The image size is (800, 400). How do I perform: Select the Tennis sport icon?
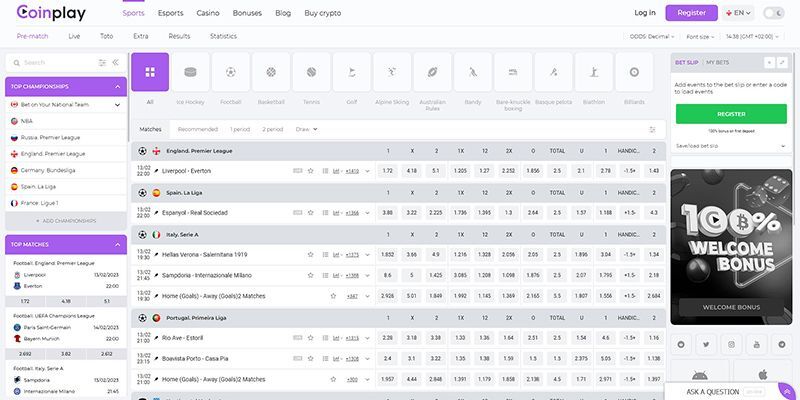click(311, 72)
